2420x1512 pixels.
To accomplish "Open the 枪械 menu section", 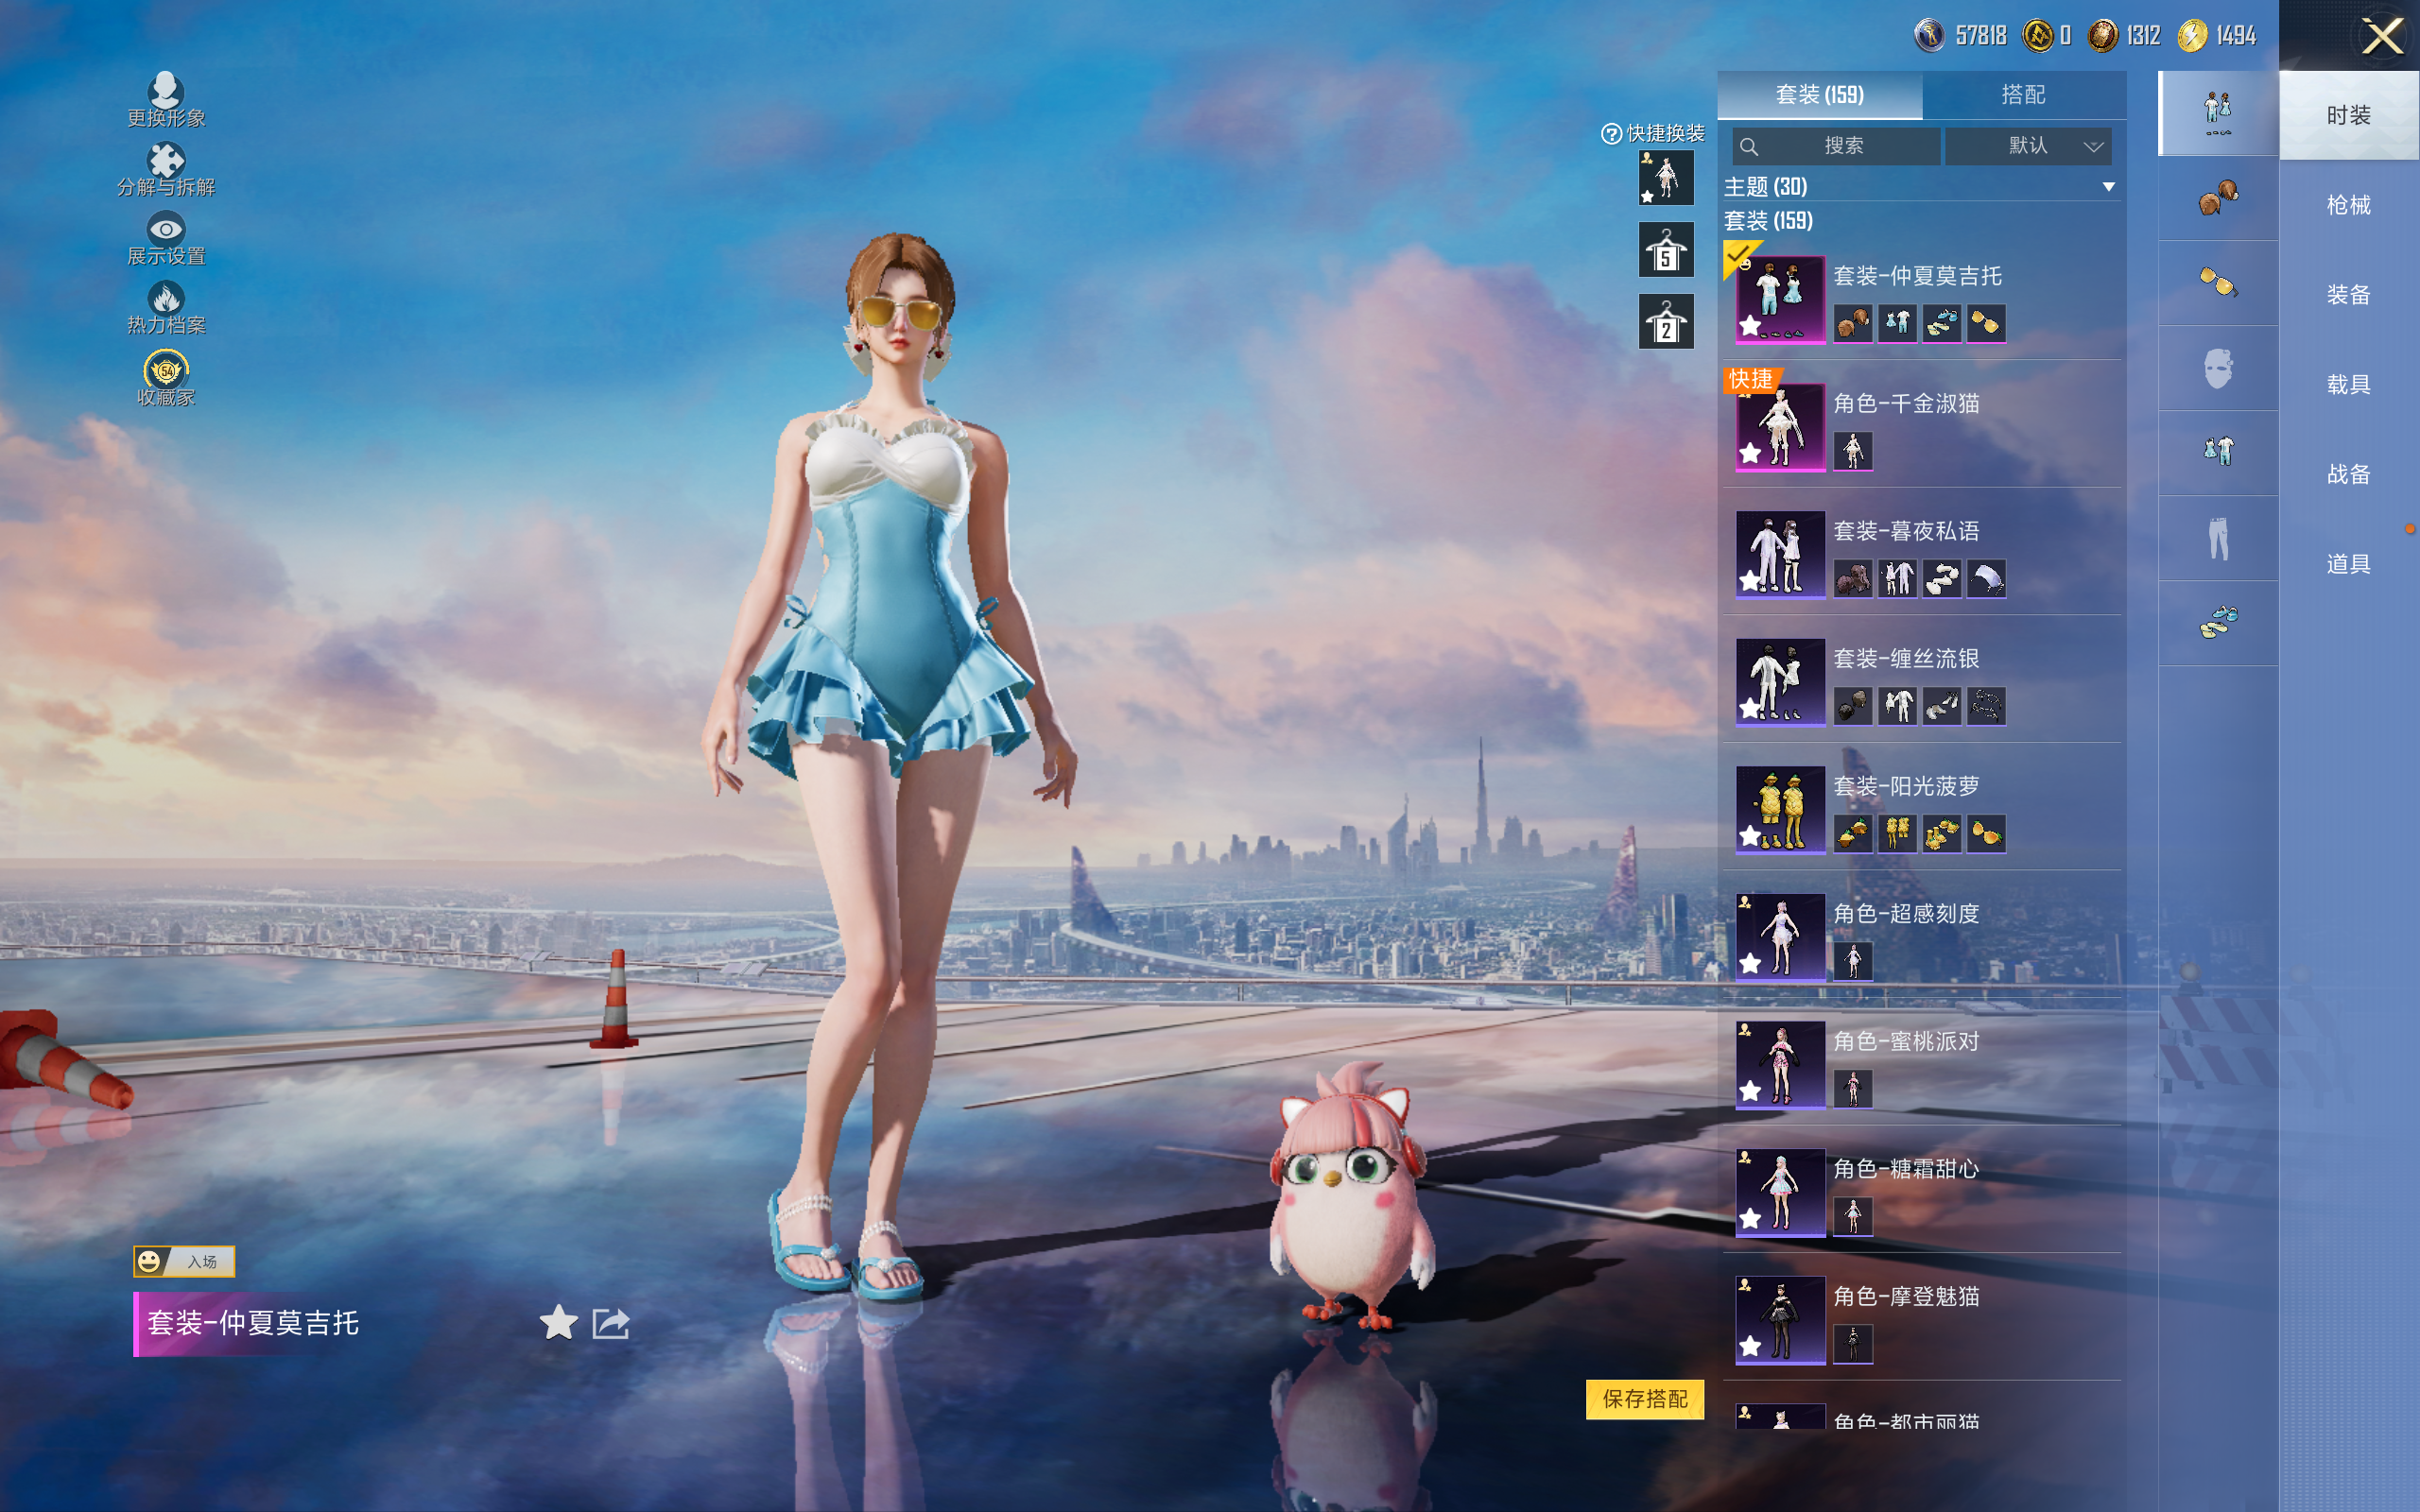I will [x=2348, y=205].
